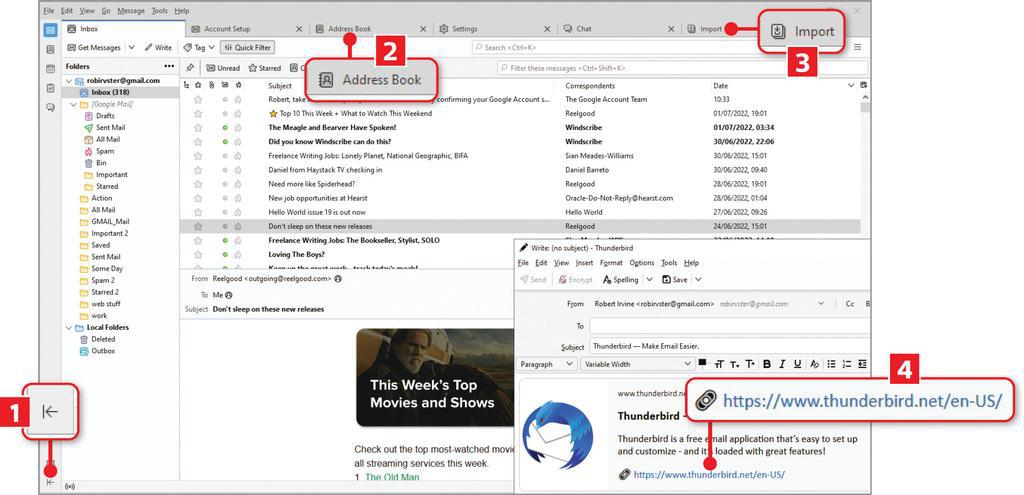Insert a numbered list in compose
The height and width of the screenshot is (495, 1024).
[847, 364]
